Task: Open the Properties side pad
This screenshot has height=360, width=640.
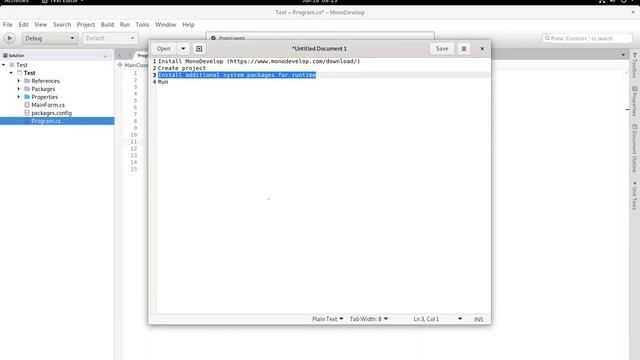Action: pos(635,101)
